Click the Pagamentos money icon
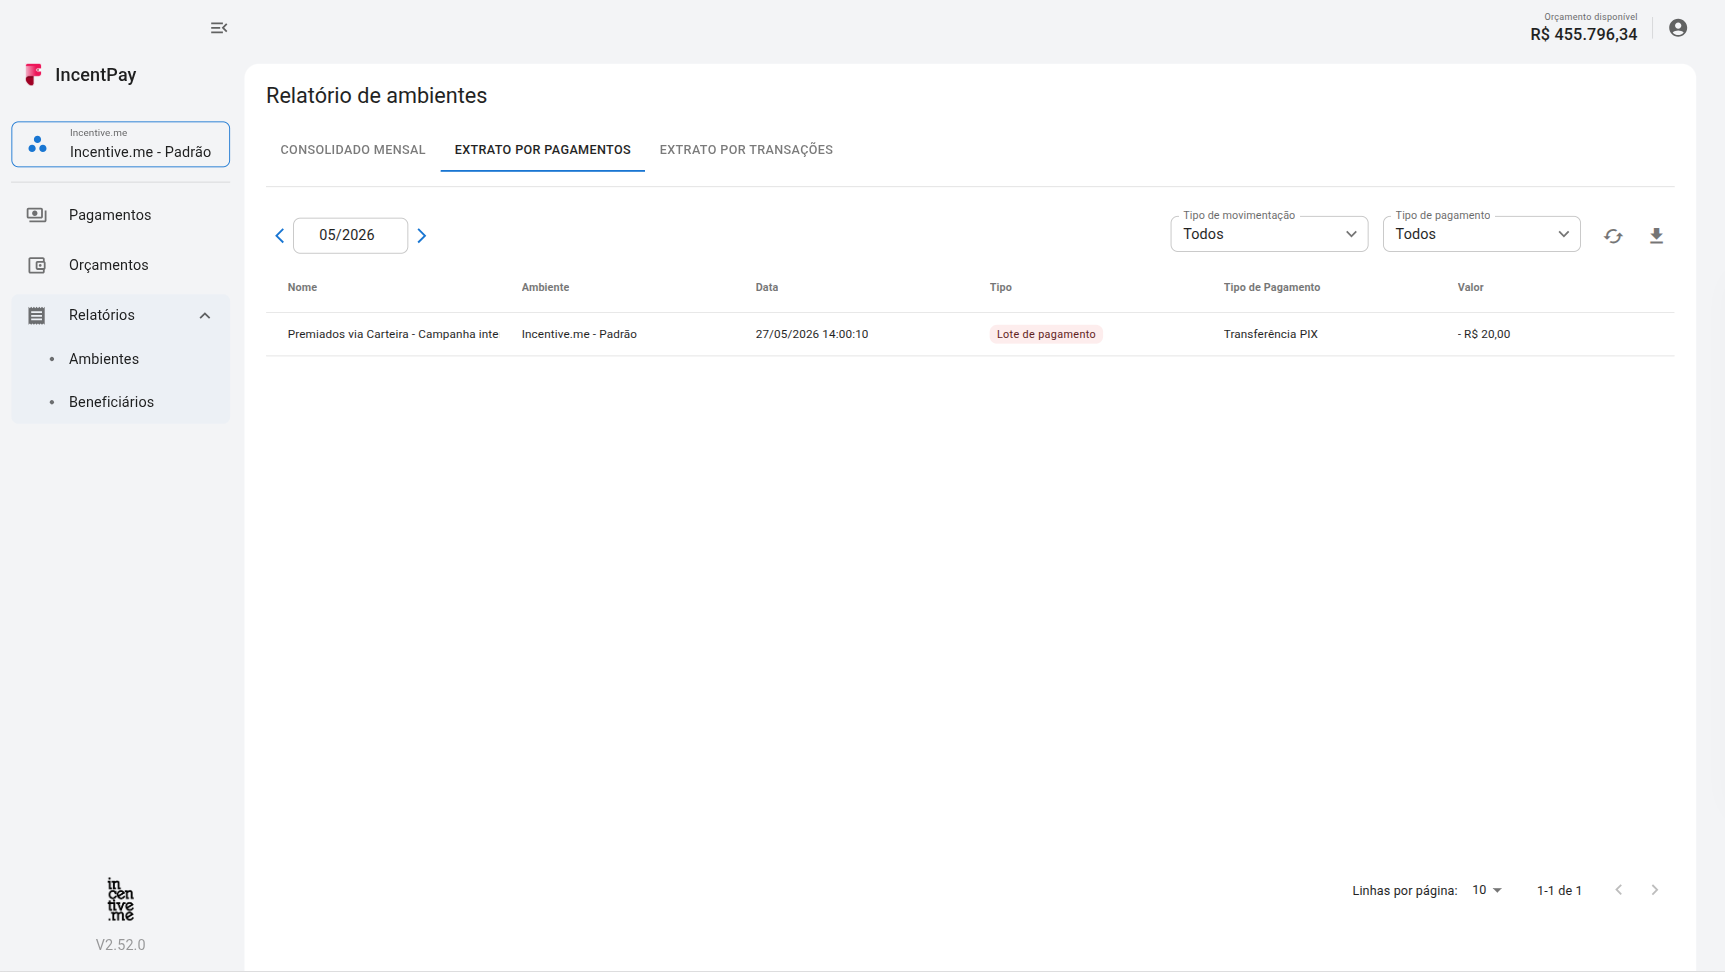Screen dimensions: 1725x972 (37, 215)
